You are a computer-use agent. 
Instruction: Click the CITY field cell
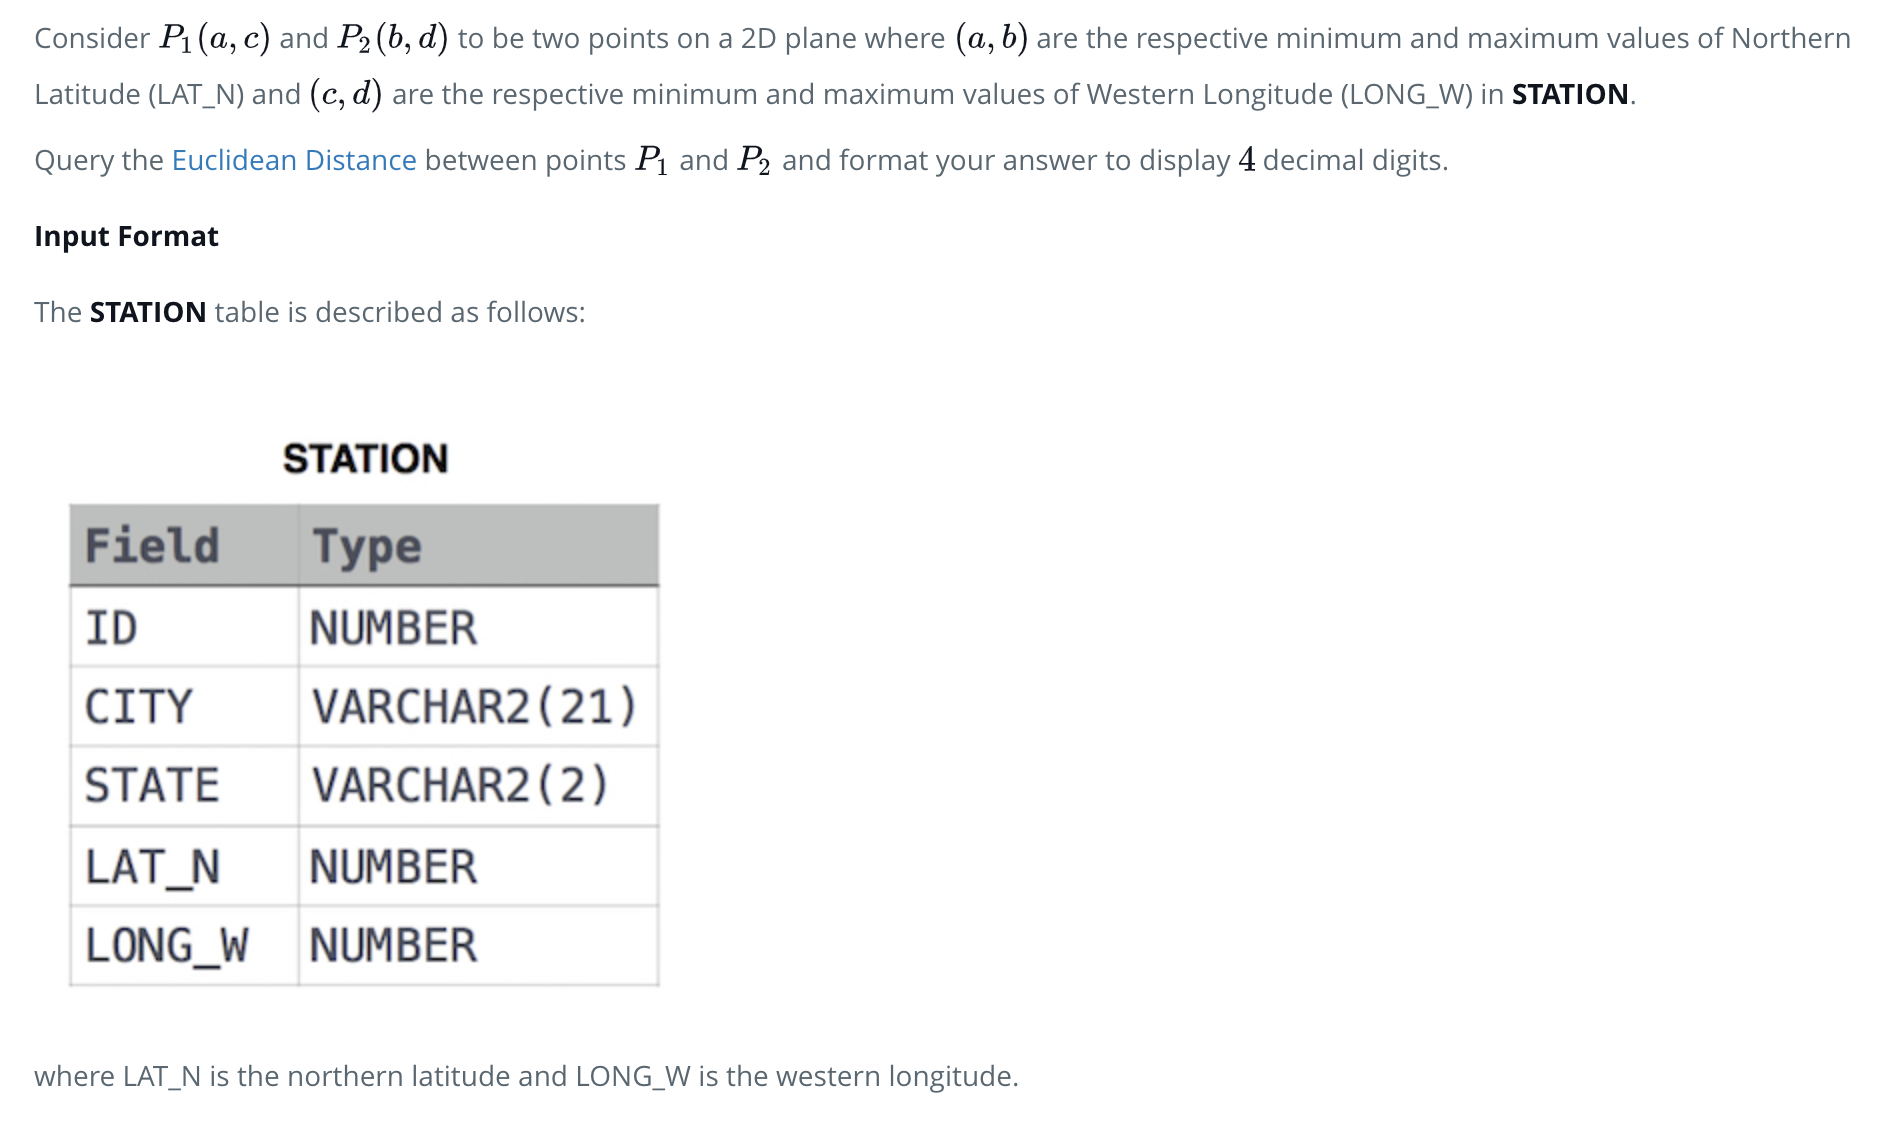[x=184, y=706]
